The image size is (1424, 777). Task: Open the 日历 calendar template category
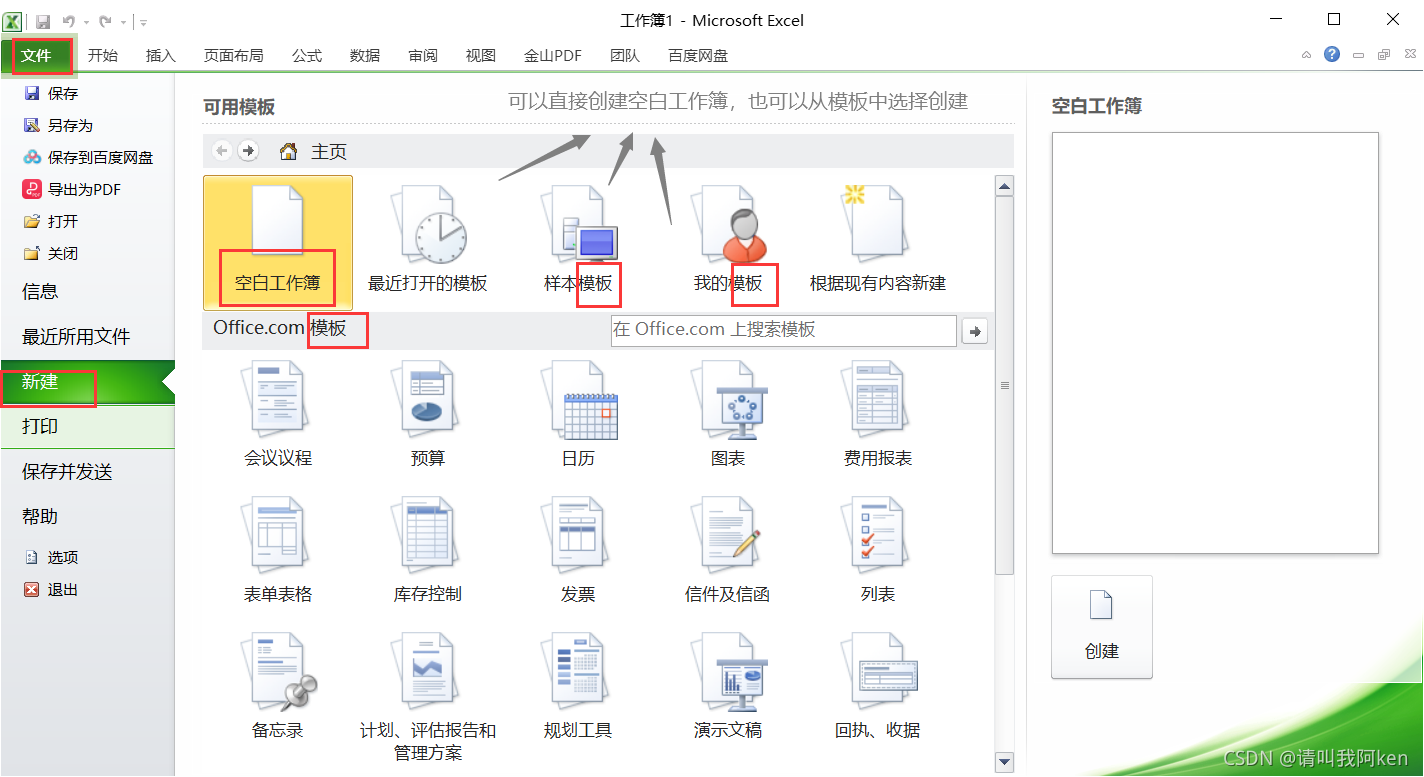pos(578,415)
